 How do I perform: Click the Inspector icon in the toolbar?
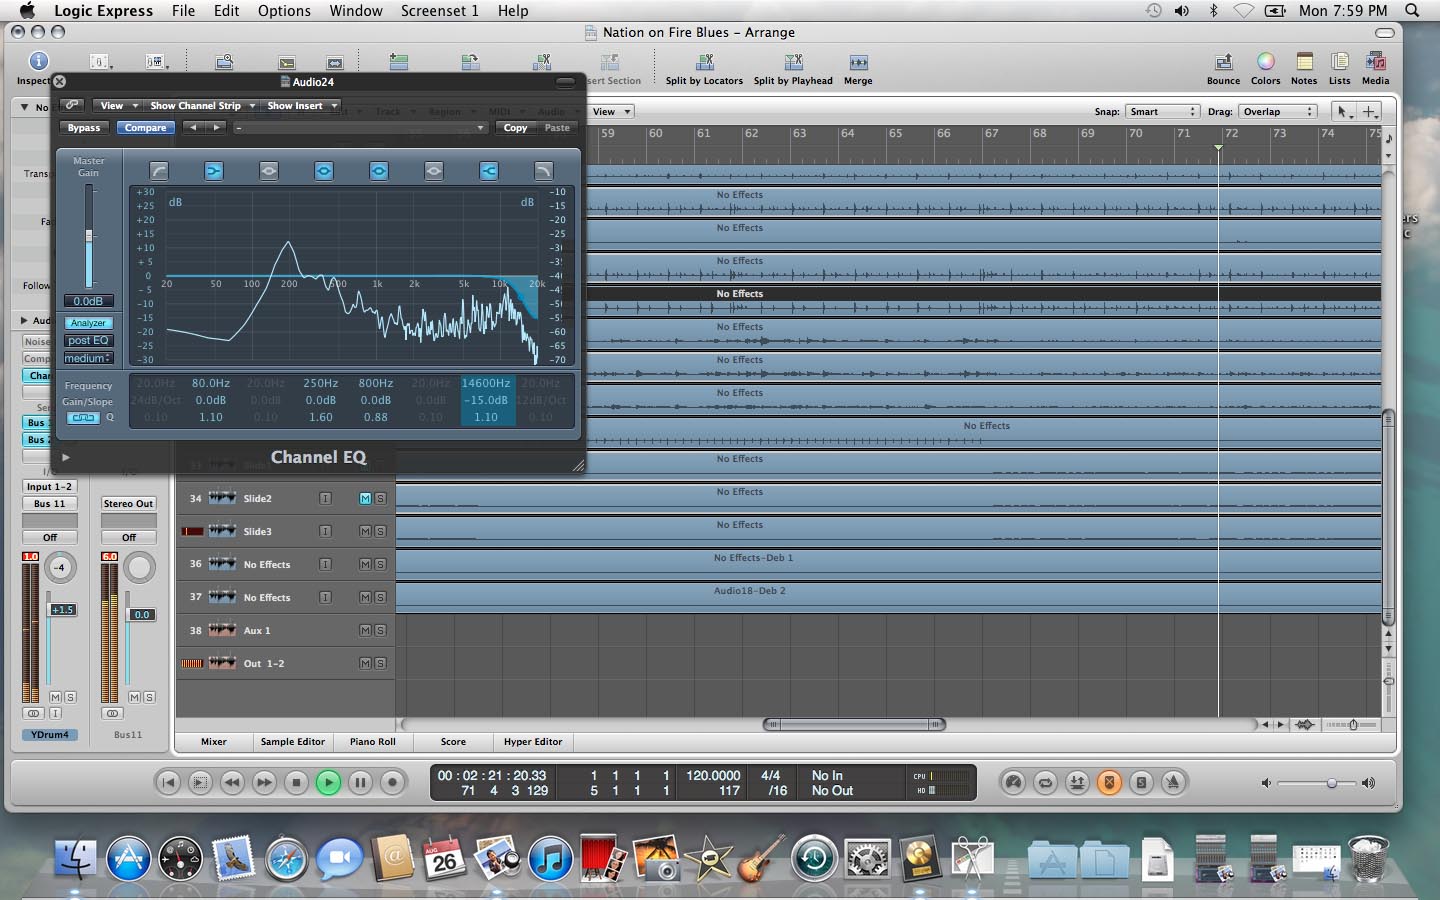click(x=38, y=62)
